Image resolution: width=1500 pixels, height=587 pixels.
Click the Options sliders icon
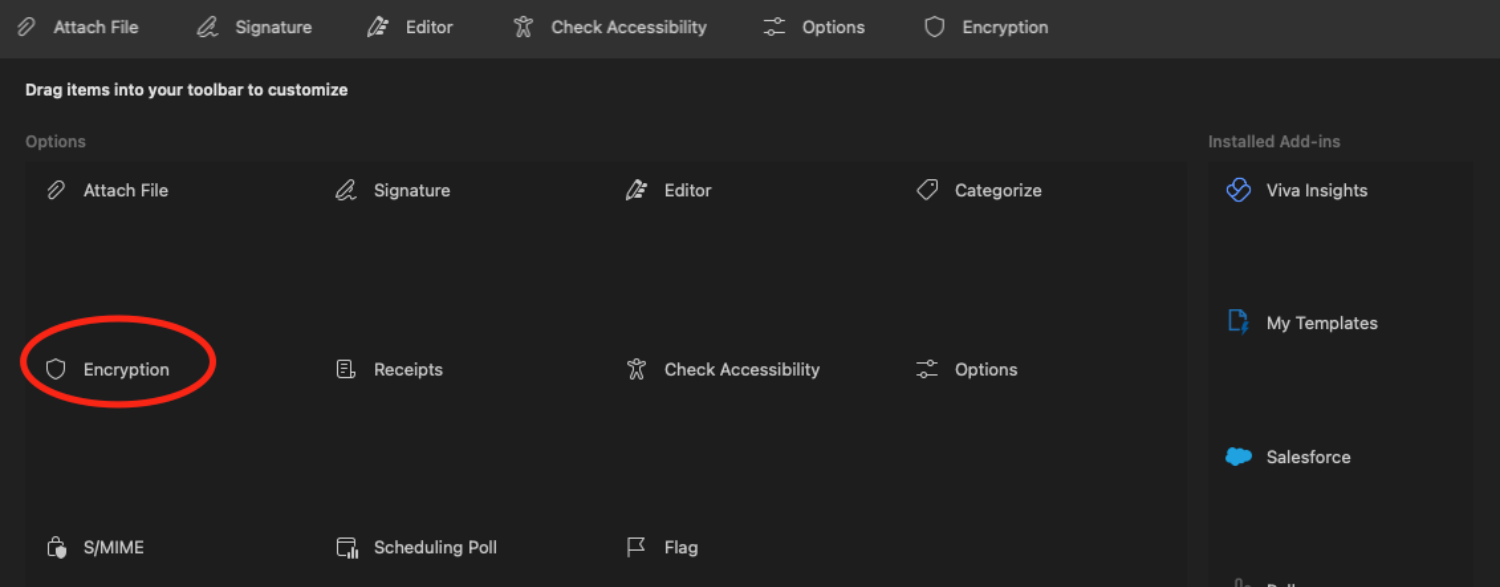click(926, 369)
